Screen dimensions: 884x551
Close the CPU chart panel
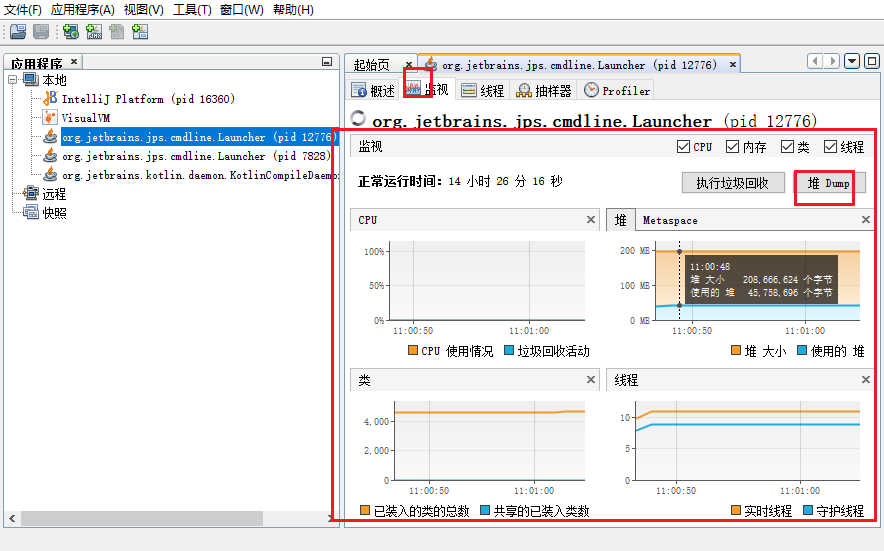[x=591, y=219]
